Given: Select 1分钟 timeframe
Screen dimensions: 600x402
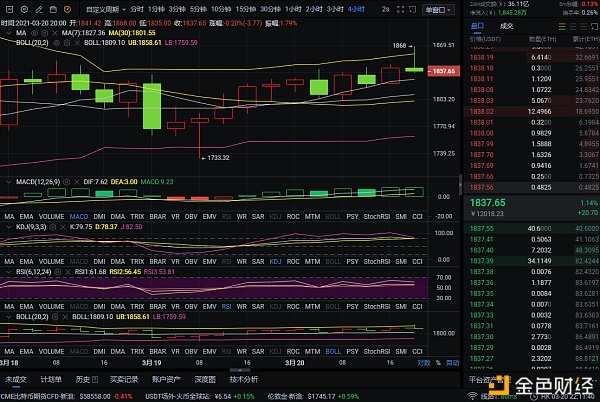Looking at the screenshot, I should click(x=156, y=9).
